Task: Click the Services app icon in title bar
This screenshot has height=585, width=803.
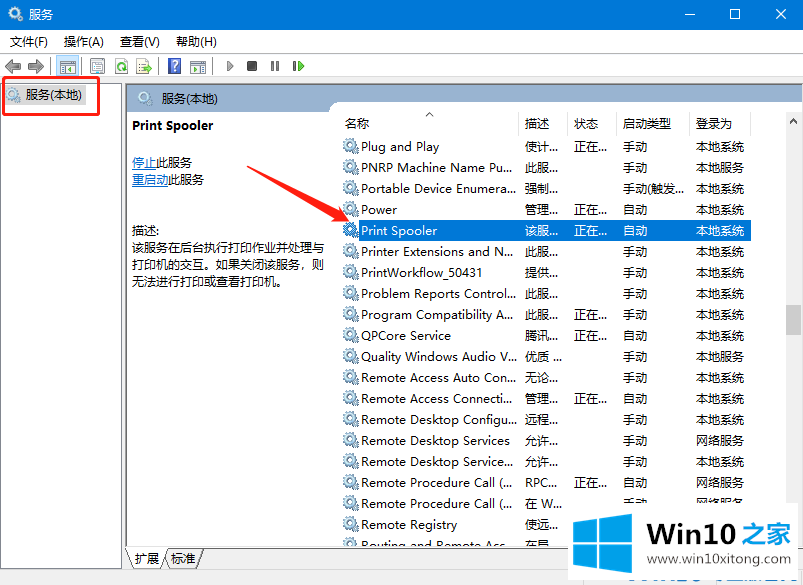Action: [x=15, y=14]
